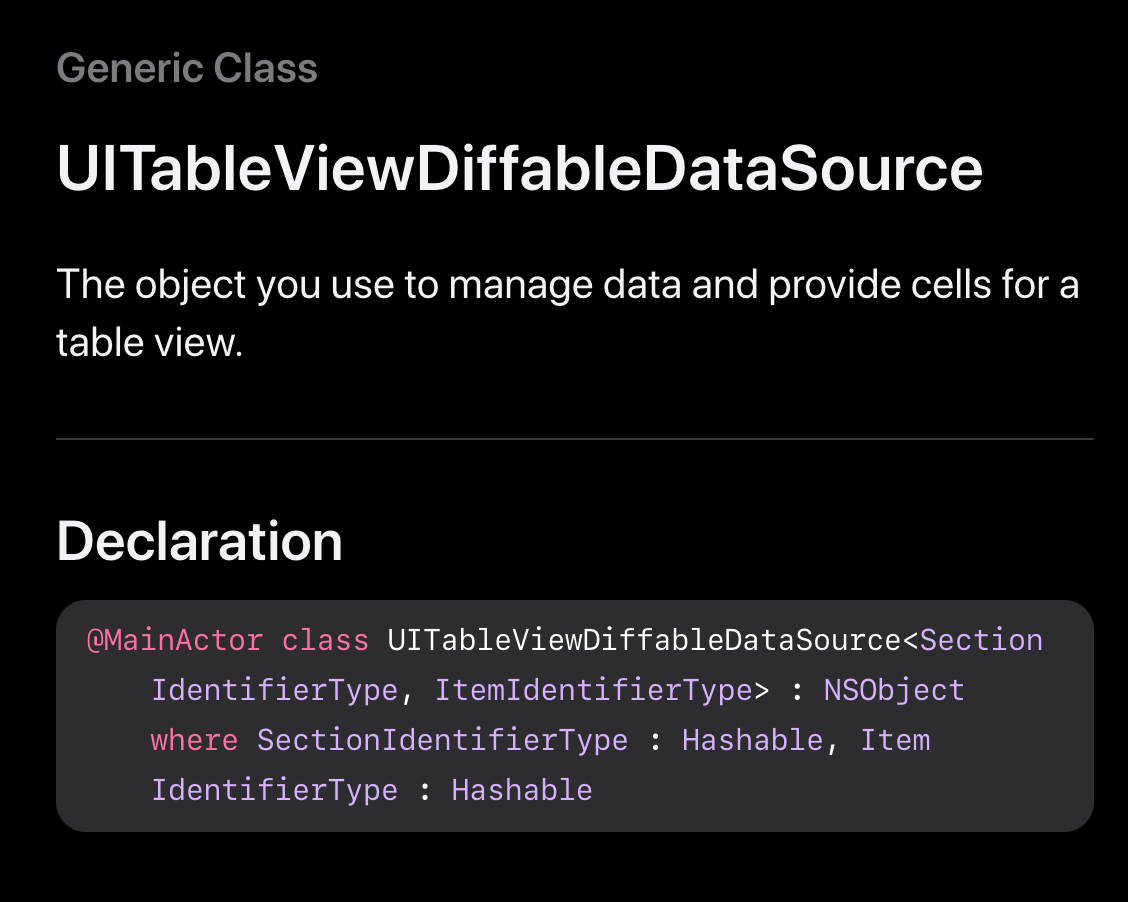
Task: Click UITableViewDiffableDataSource inside the code block
Action: pos(644,641)
